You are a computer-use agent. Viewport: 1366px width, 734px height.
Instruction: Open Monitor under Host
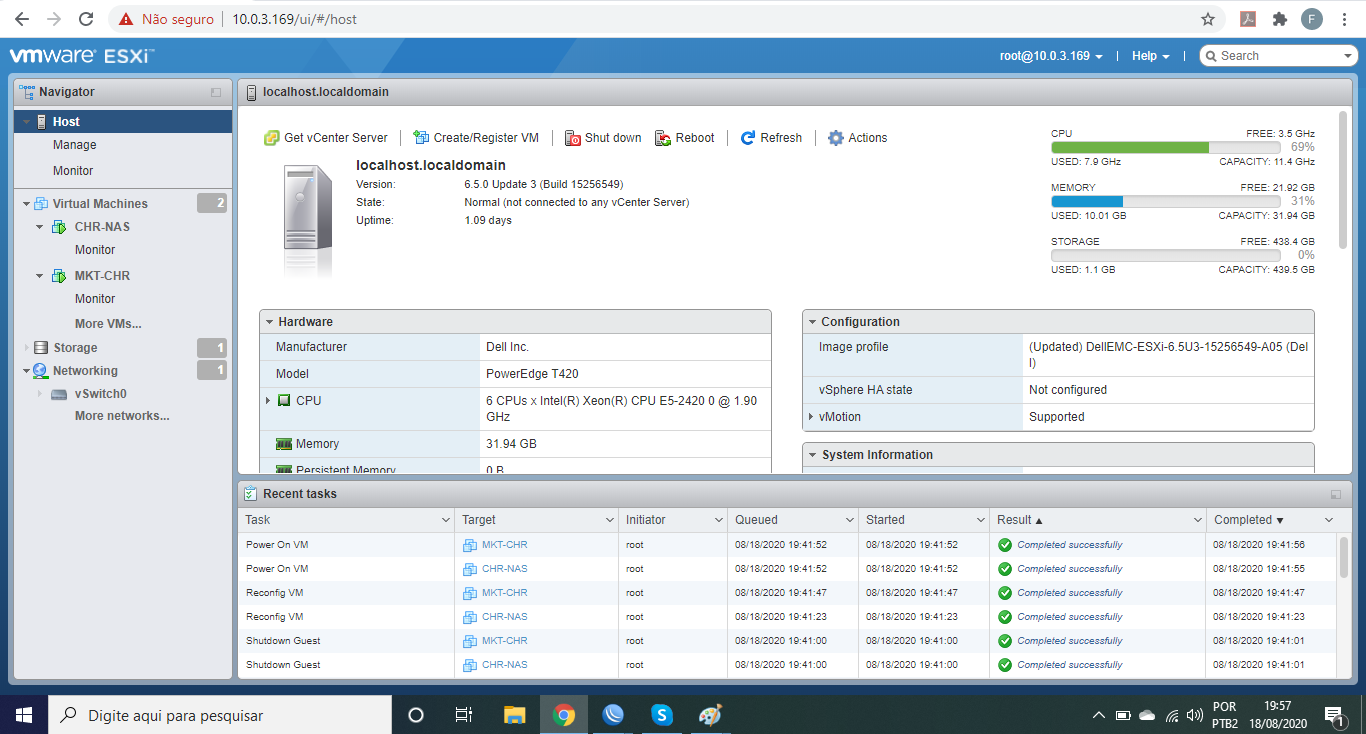(x=73, y=171)
